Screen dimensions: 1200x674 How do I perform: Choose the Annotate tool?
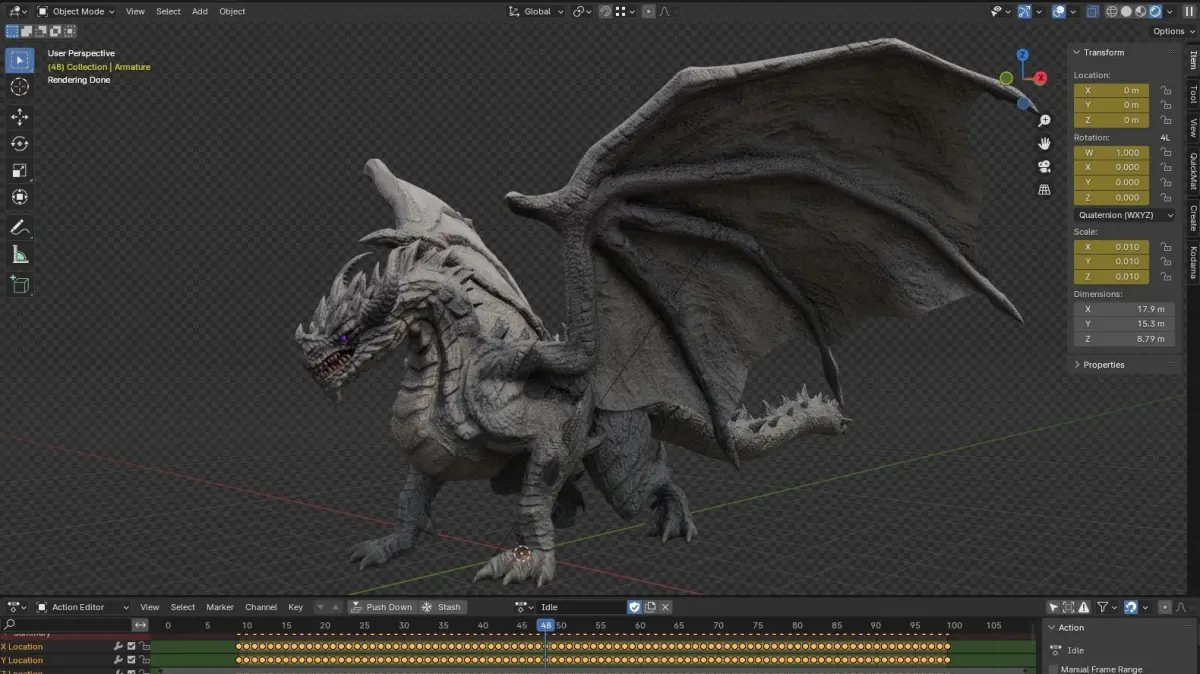[x=19, y=228]
